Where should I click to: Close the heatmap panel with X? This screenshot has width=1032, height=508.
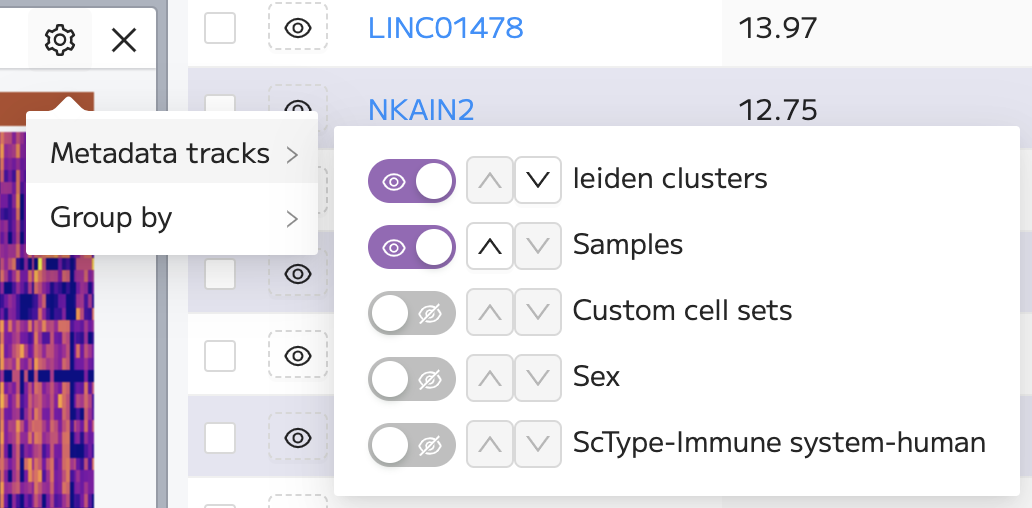pyautogui.click(x=124, y=41)
